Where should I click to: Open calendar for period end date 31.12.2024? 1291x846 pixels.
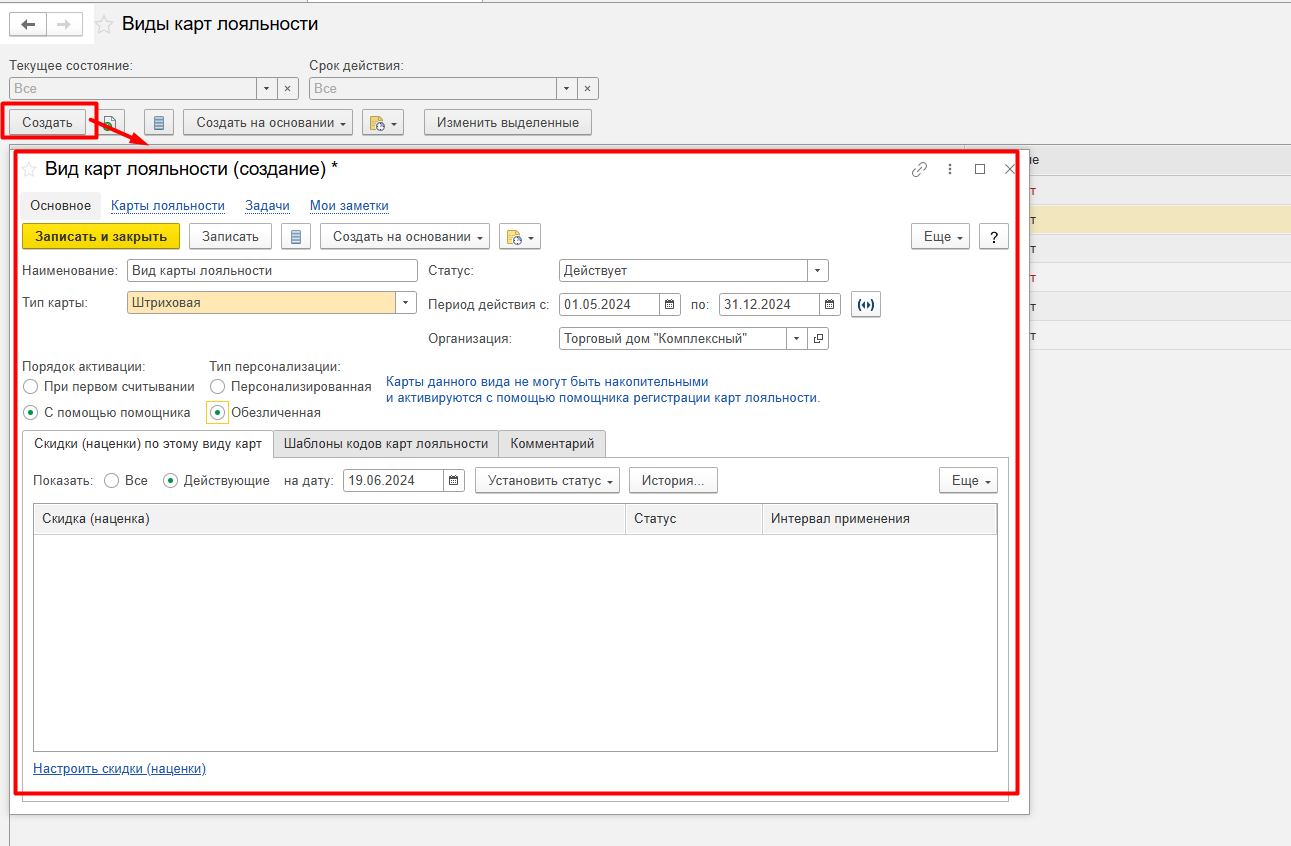click(830, 305)
